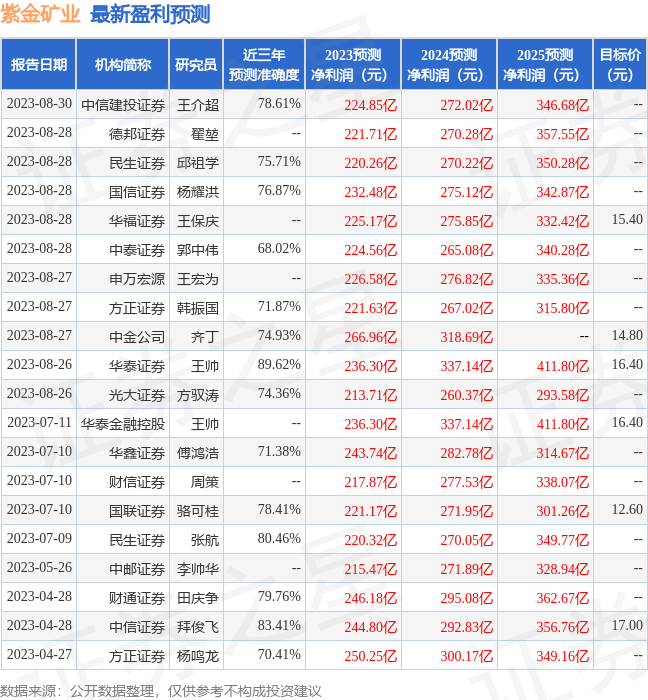Click researcher name 翟堃
648x700 pixels.
[205, 134]
